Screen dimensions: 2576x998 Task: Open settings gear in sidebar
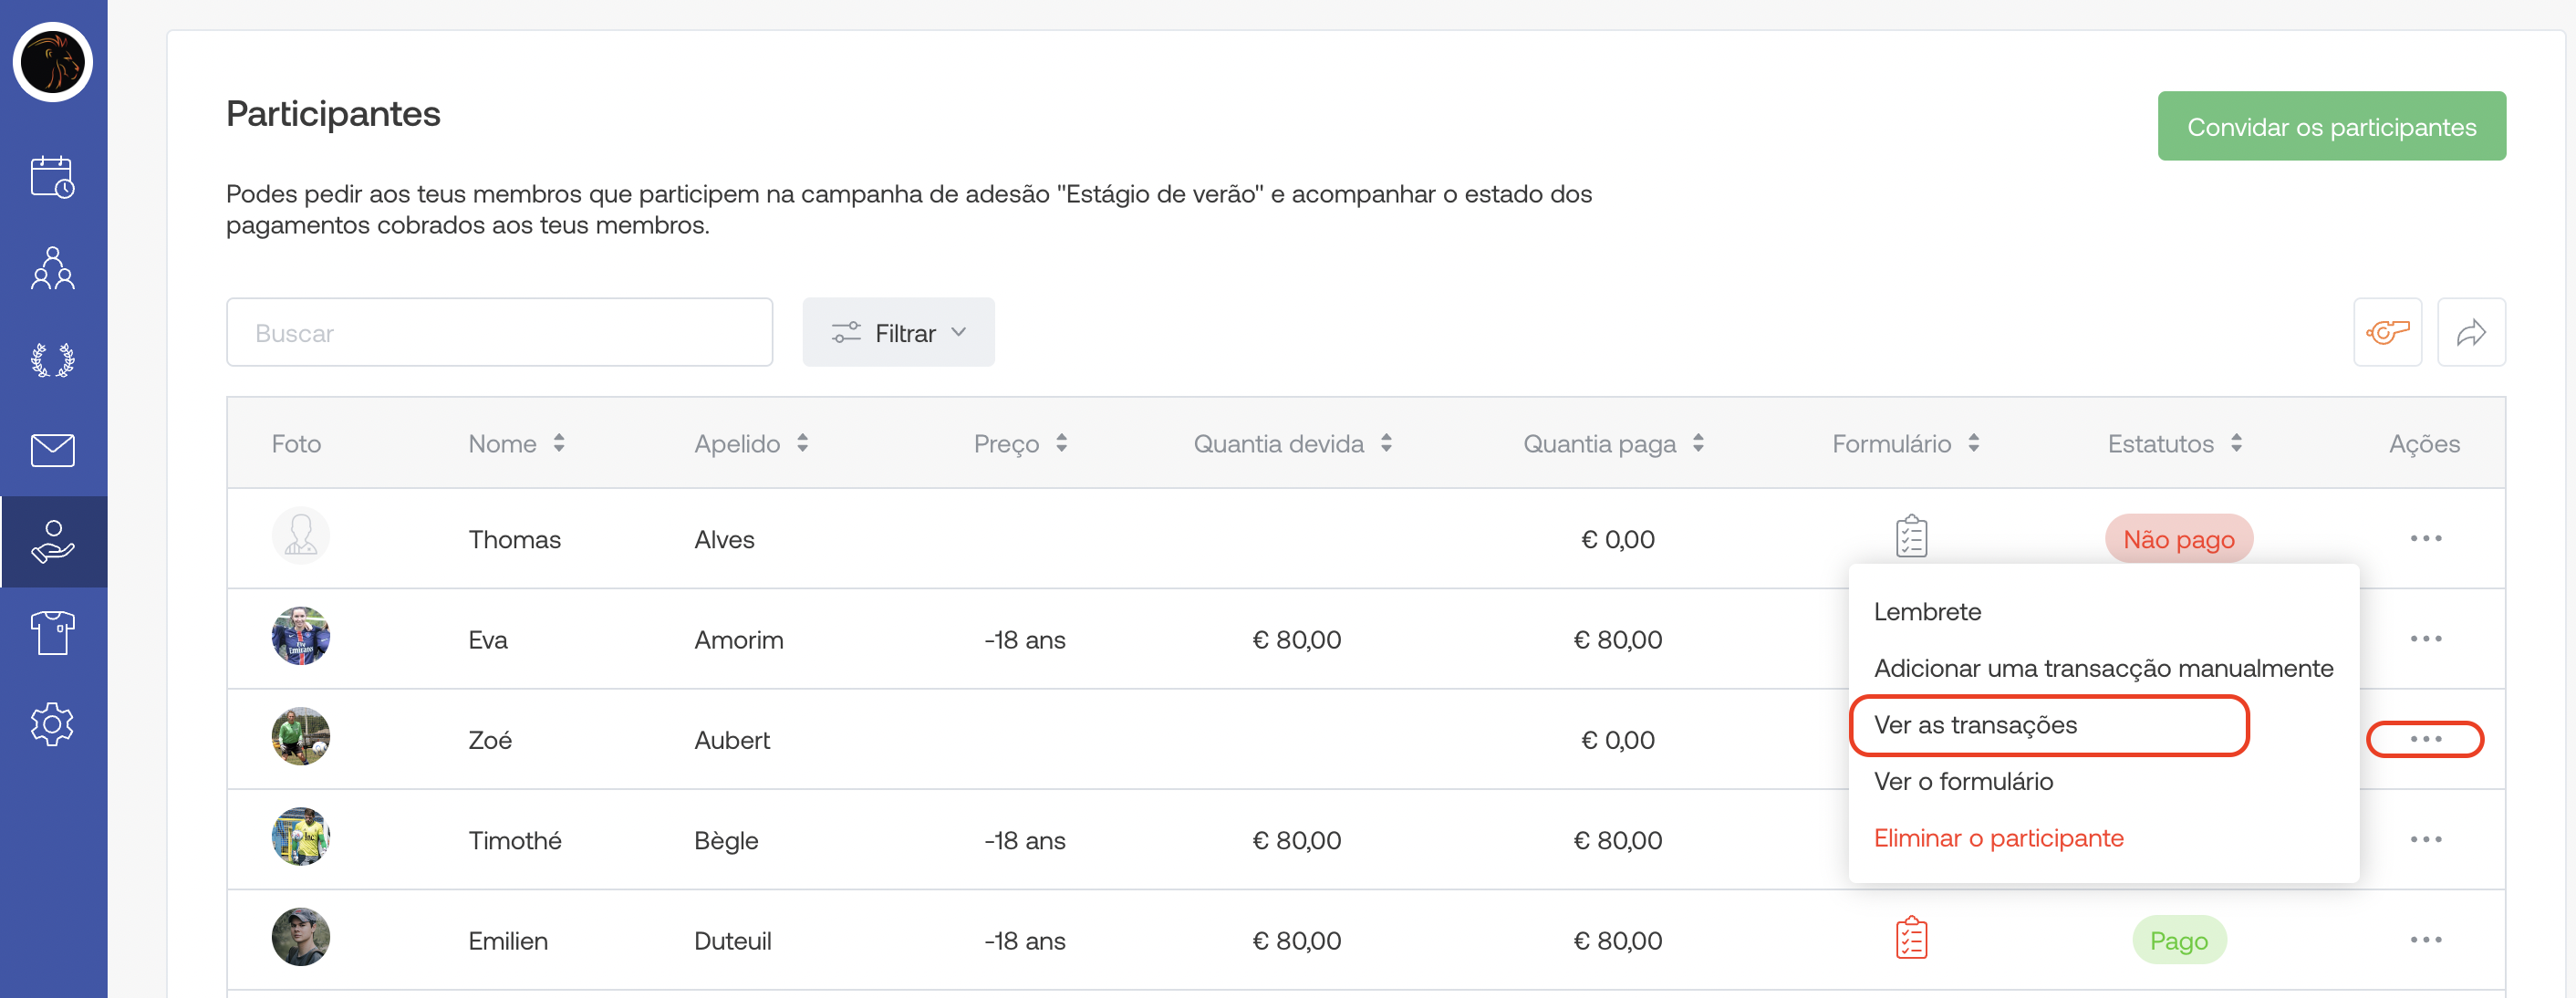tap(52, 723)
